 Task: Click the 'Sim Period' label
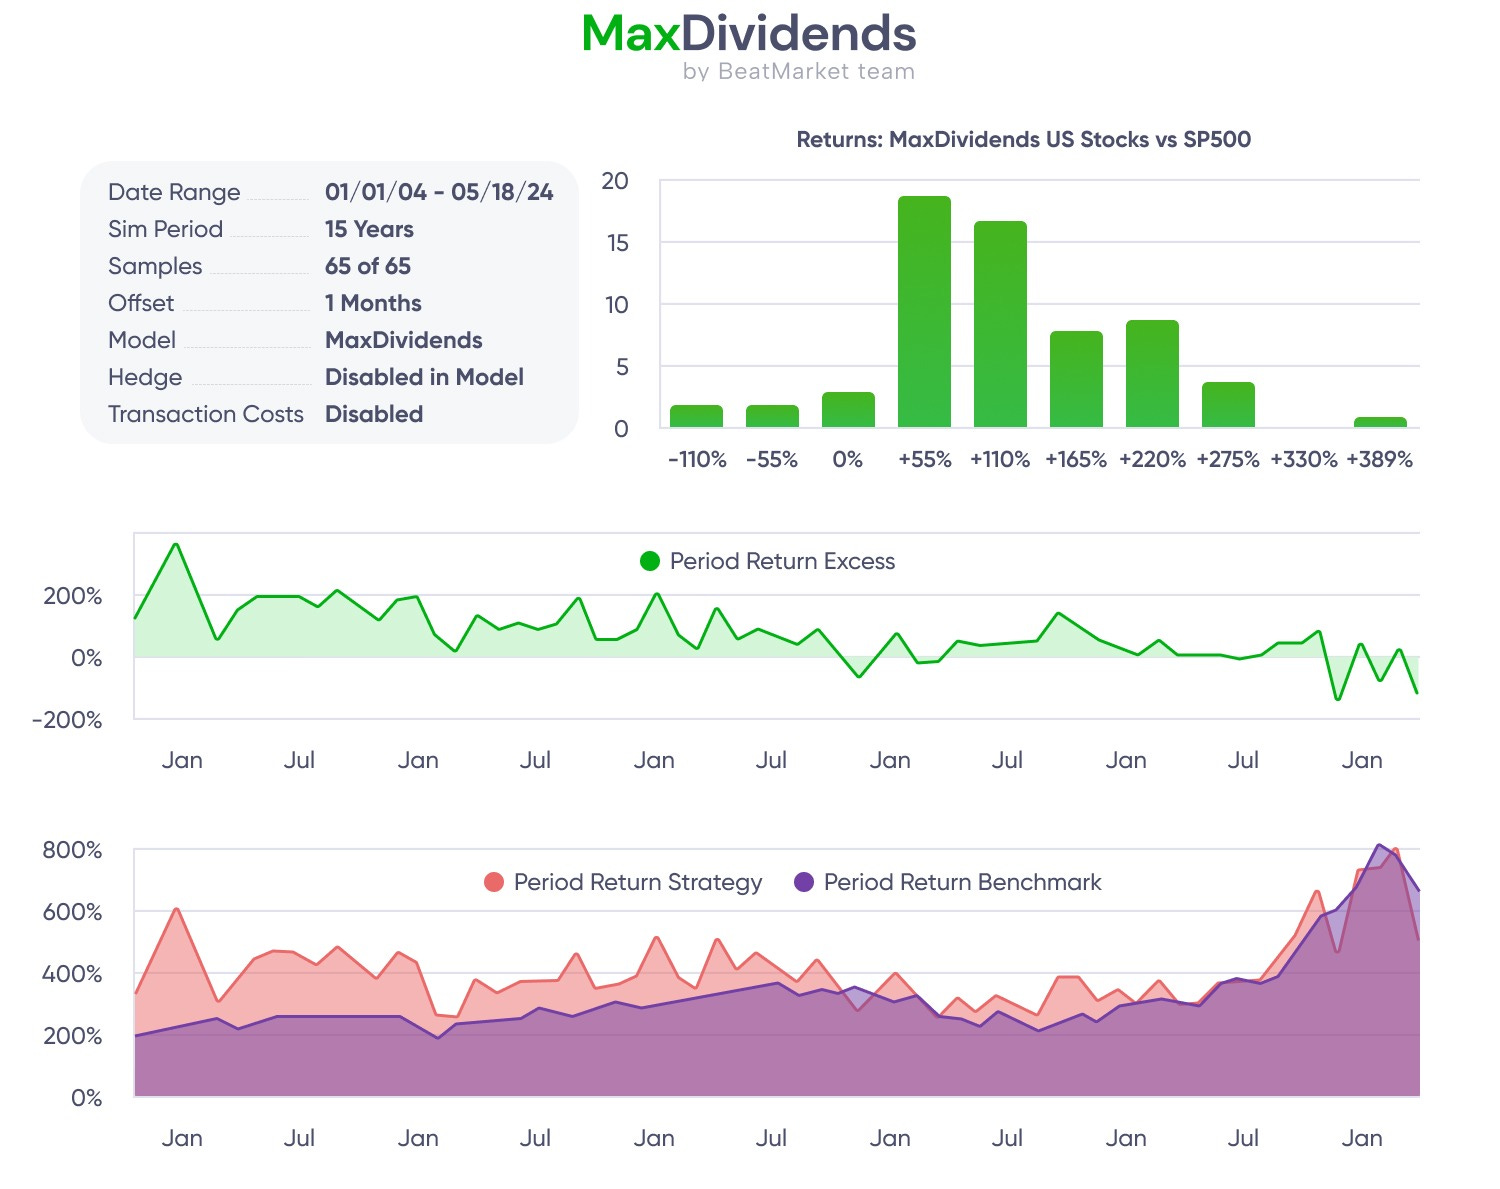point(165,229)
